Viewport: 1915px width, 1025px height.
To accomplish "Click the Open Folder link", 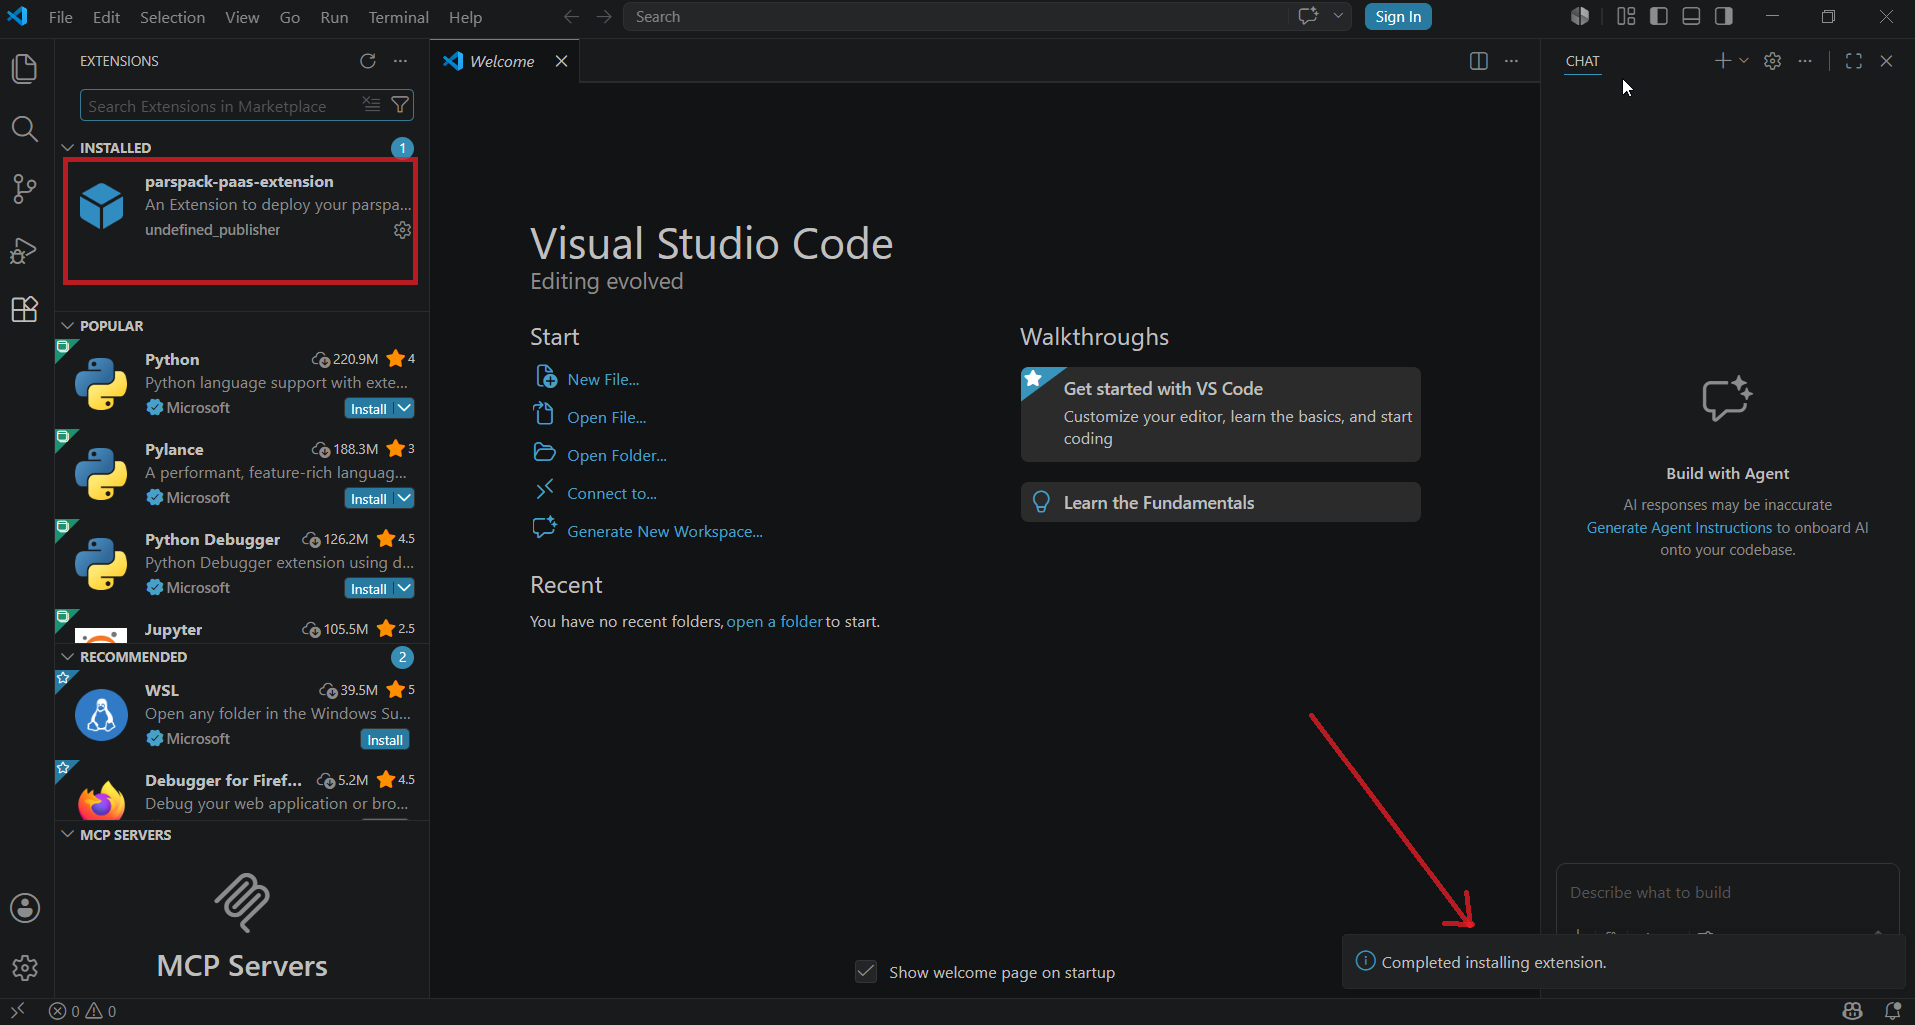I will pos(617,455).
